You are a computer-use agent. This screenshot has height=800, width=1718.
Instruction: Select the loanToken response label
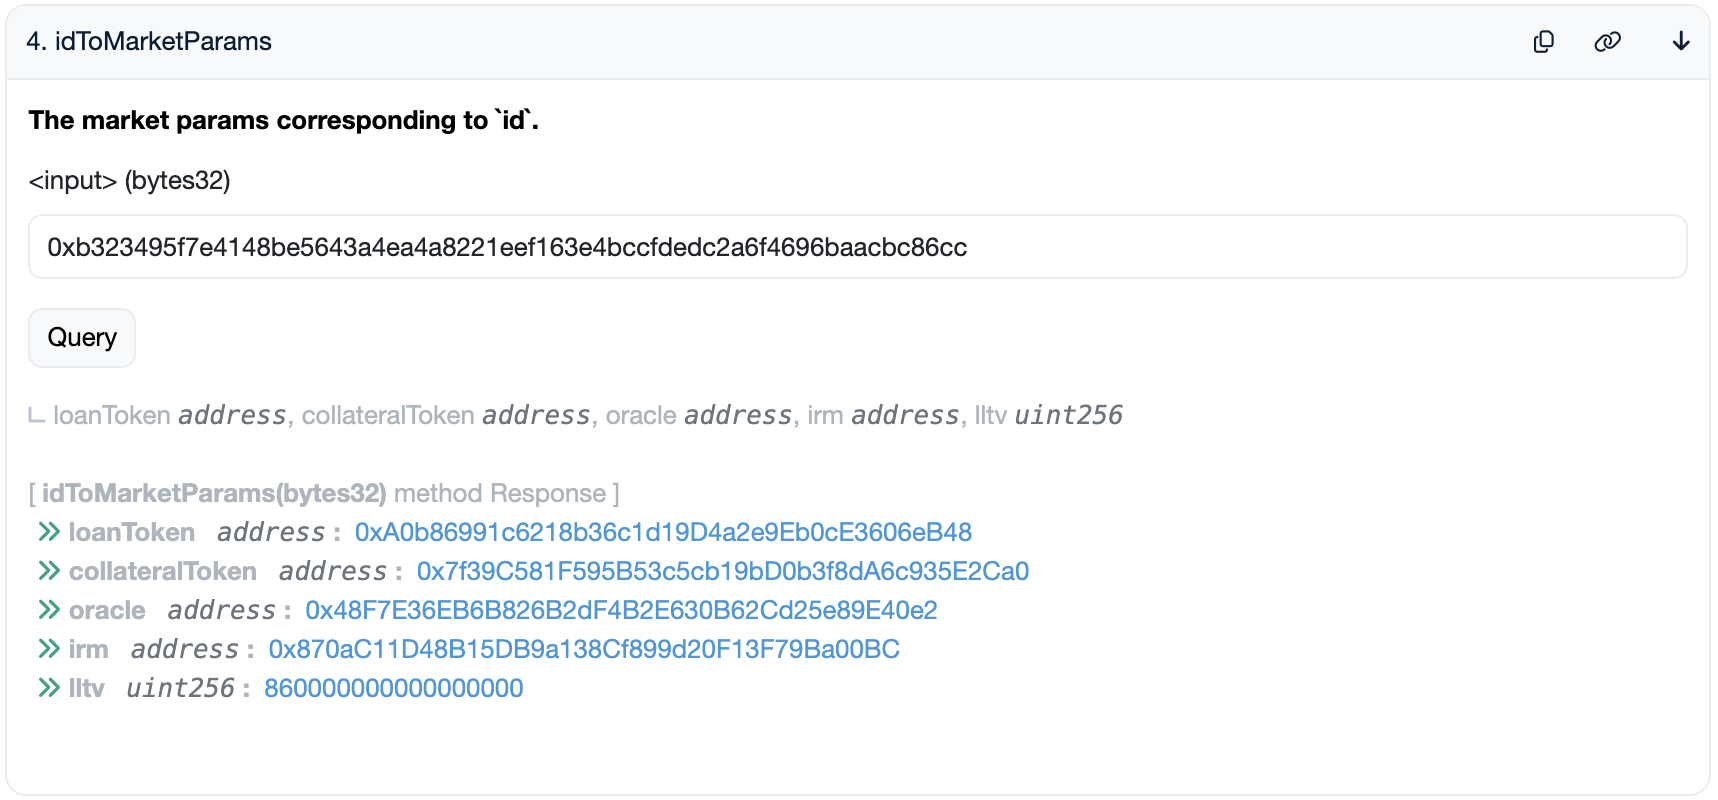(x=132, y=532)
